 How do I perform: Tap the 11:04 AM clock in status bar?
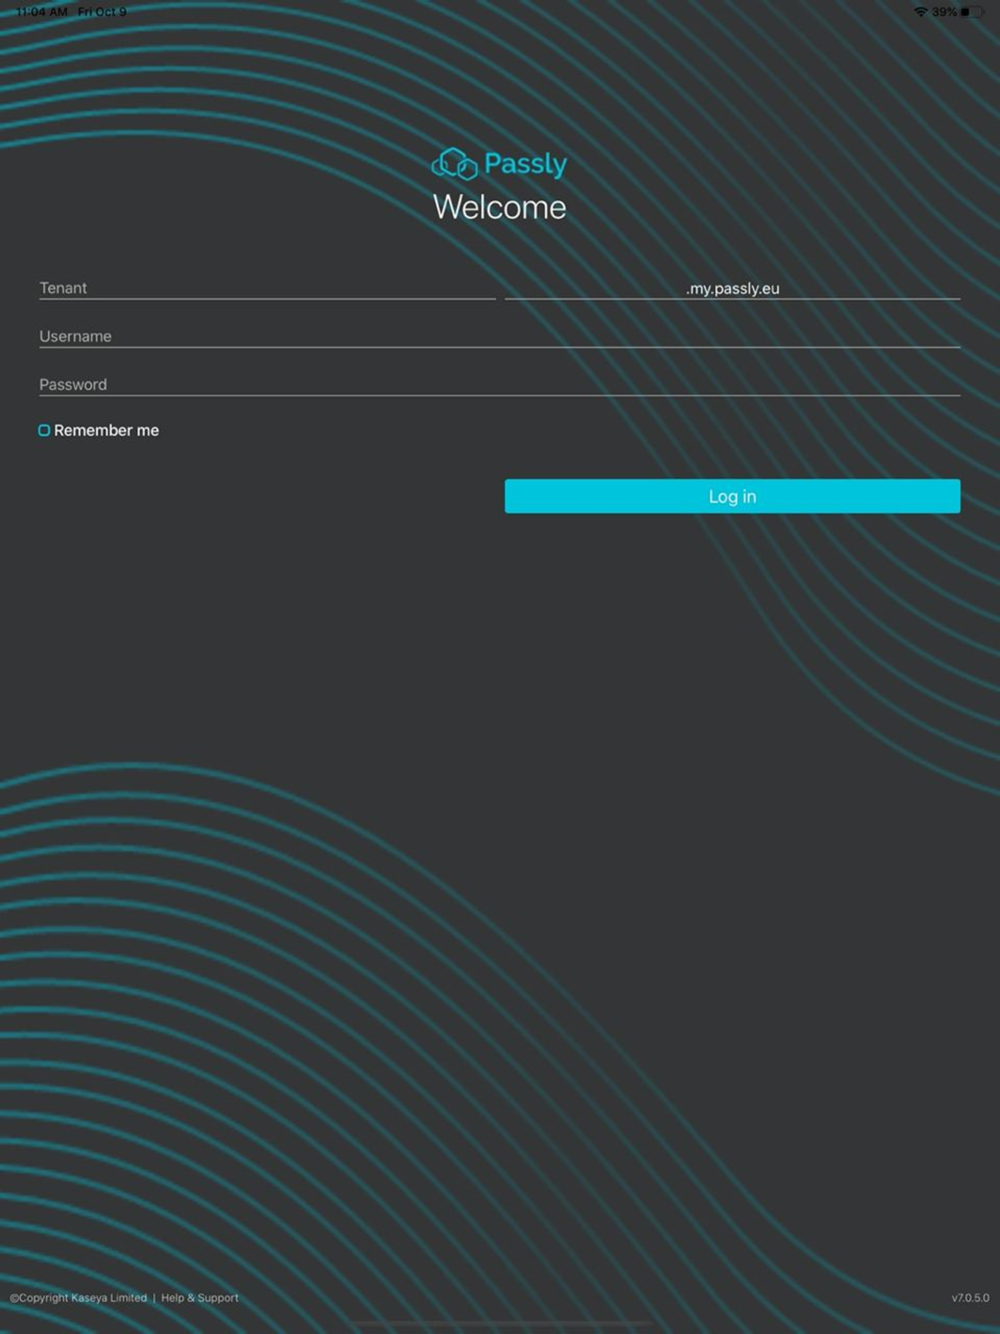(42, 12)
